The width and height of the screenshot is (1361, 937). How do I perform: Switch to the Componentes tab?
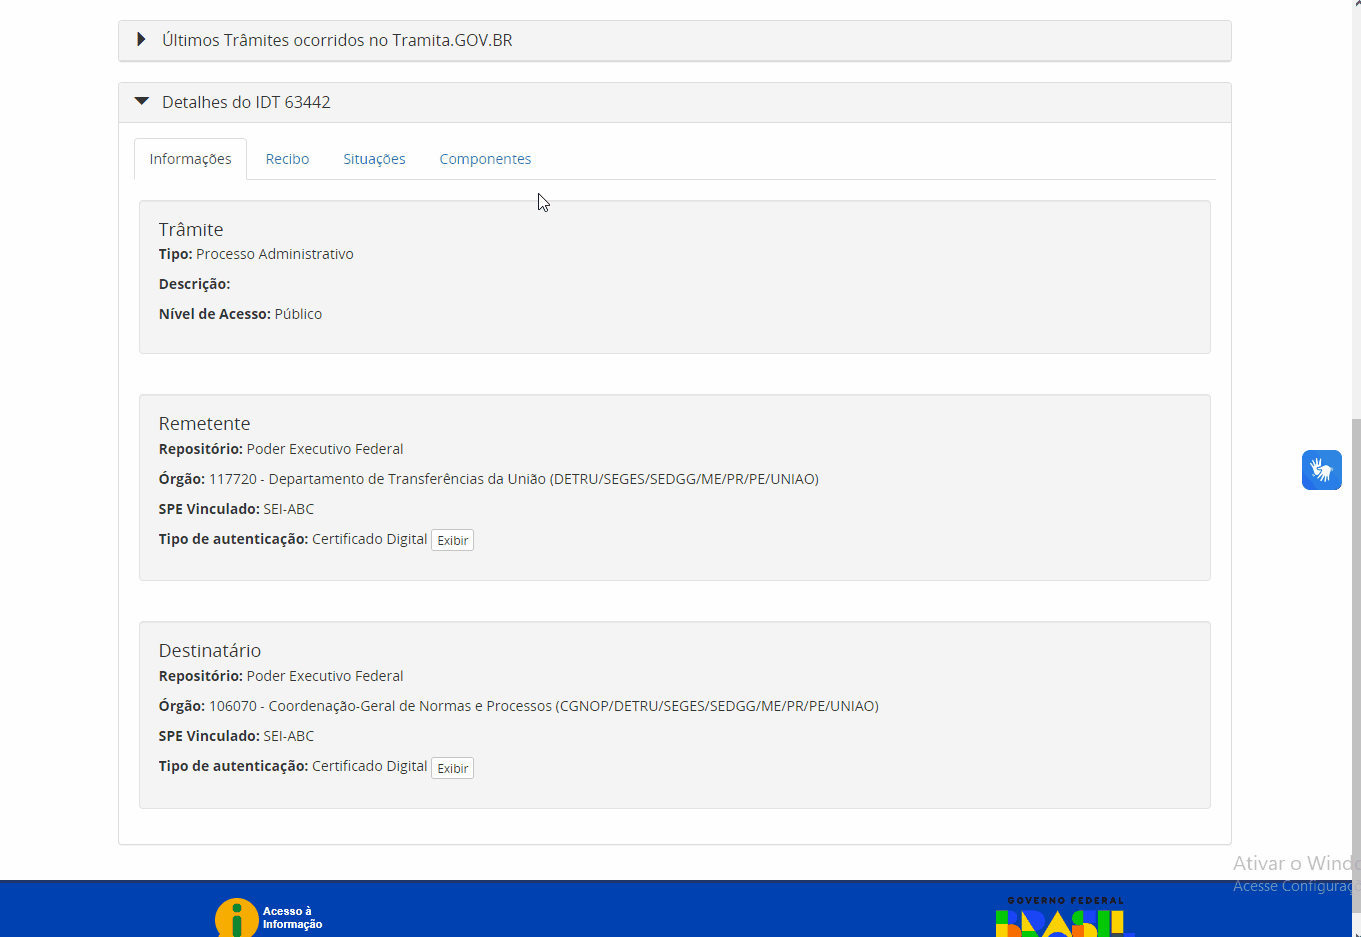485,159
